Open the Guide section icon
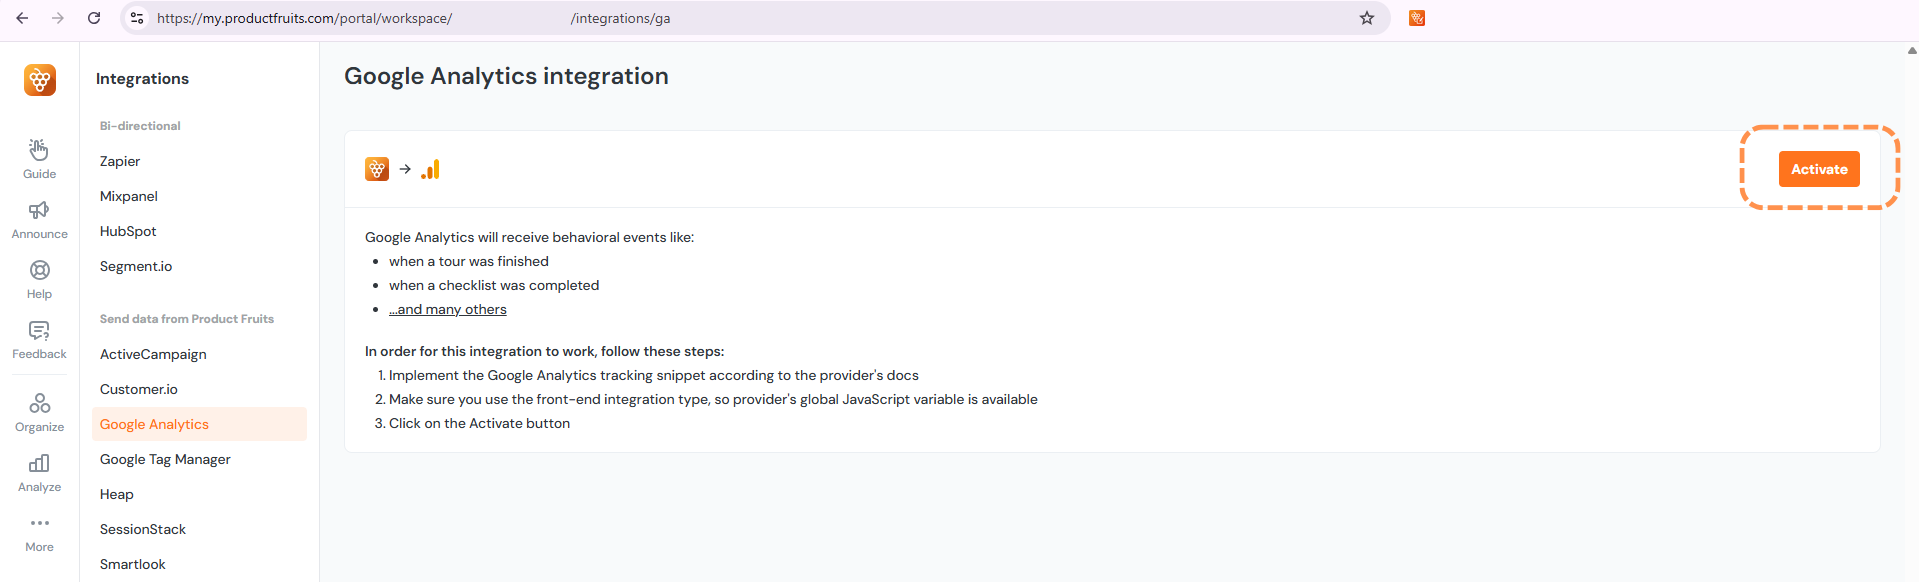This screenshot has width=1919, height=582. pyautogui.click(x=39, y=151)
